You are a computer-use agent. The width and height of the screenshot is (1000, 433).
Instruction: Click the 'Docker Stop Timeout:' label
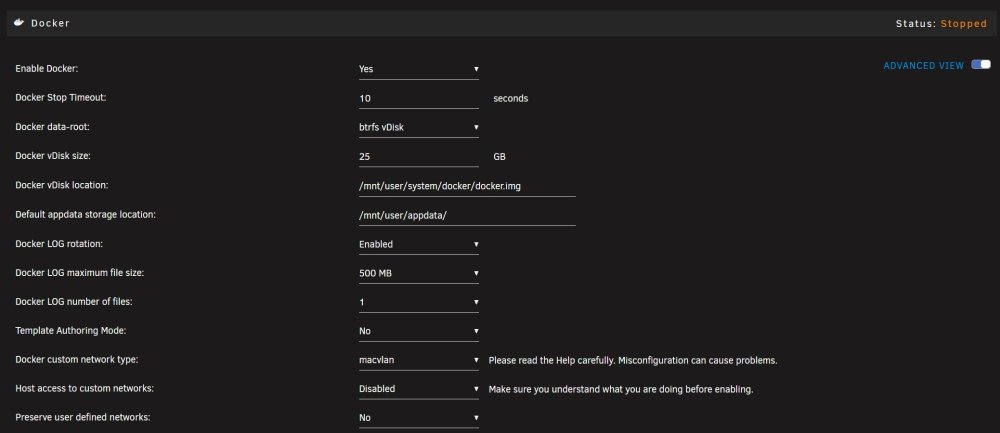(x=61, y=98)
